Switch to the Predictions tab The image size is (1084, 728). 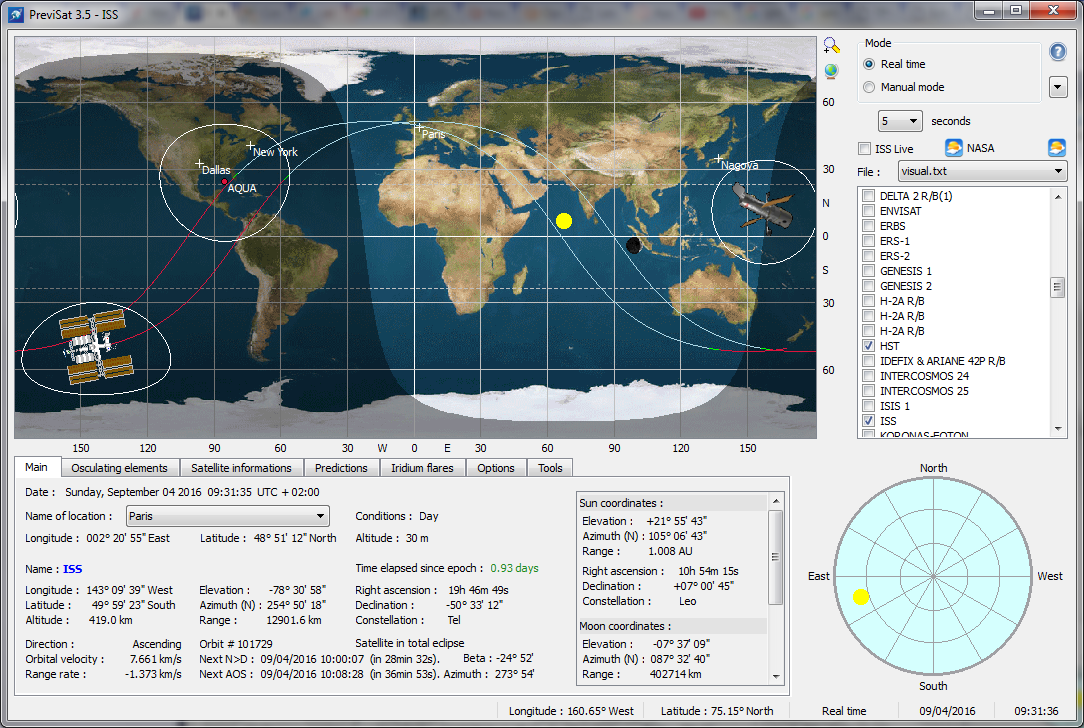tap(342, 468)
